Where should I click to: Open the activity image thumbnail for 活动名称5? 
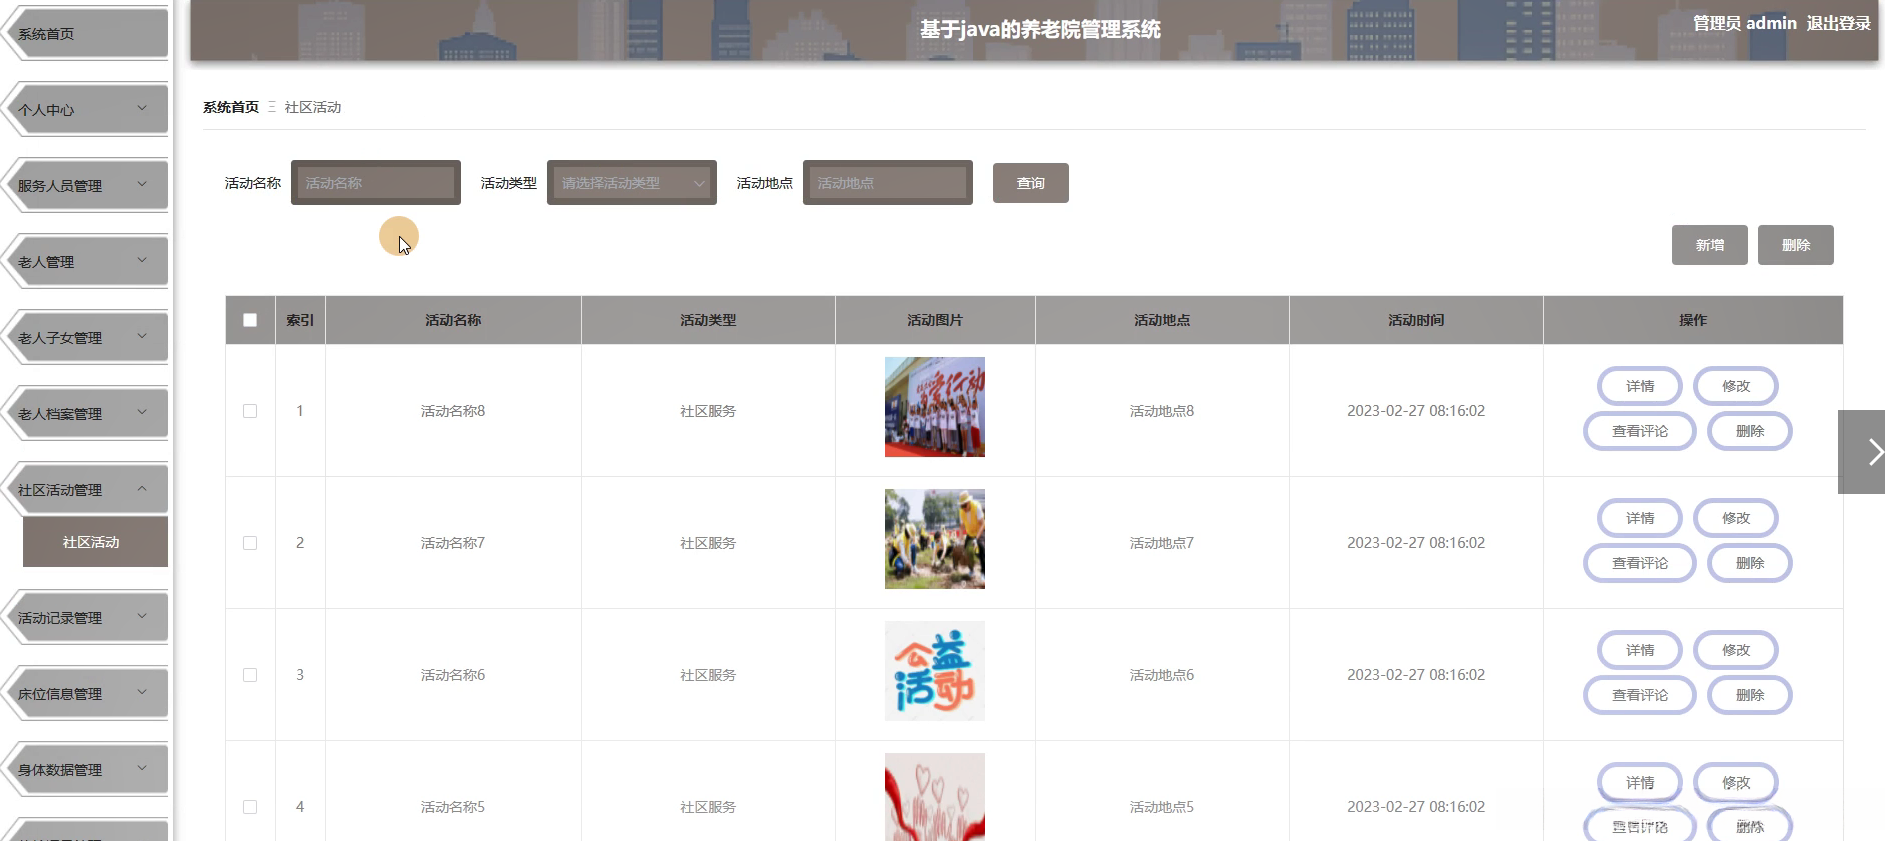(935, 797)
